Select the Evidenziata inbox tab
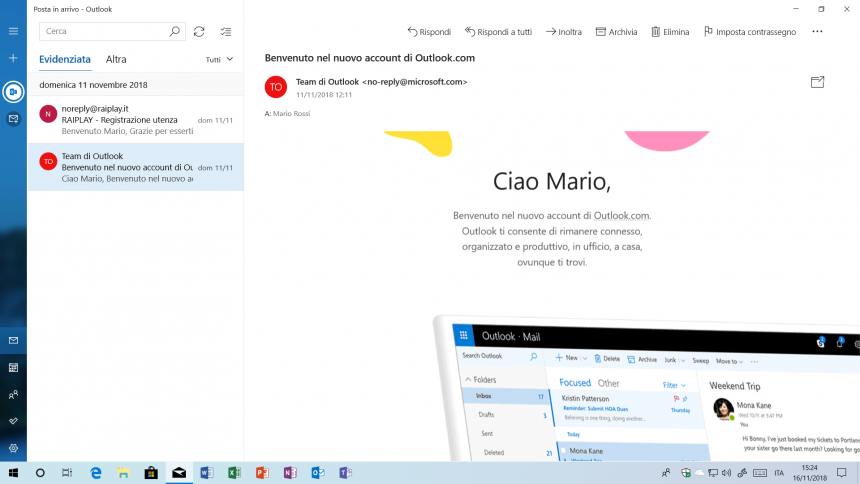The width and height of the screenshot is (860, 484). [x=65, y=59]
